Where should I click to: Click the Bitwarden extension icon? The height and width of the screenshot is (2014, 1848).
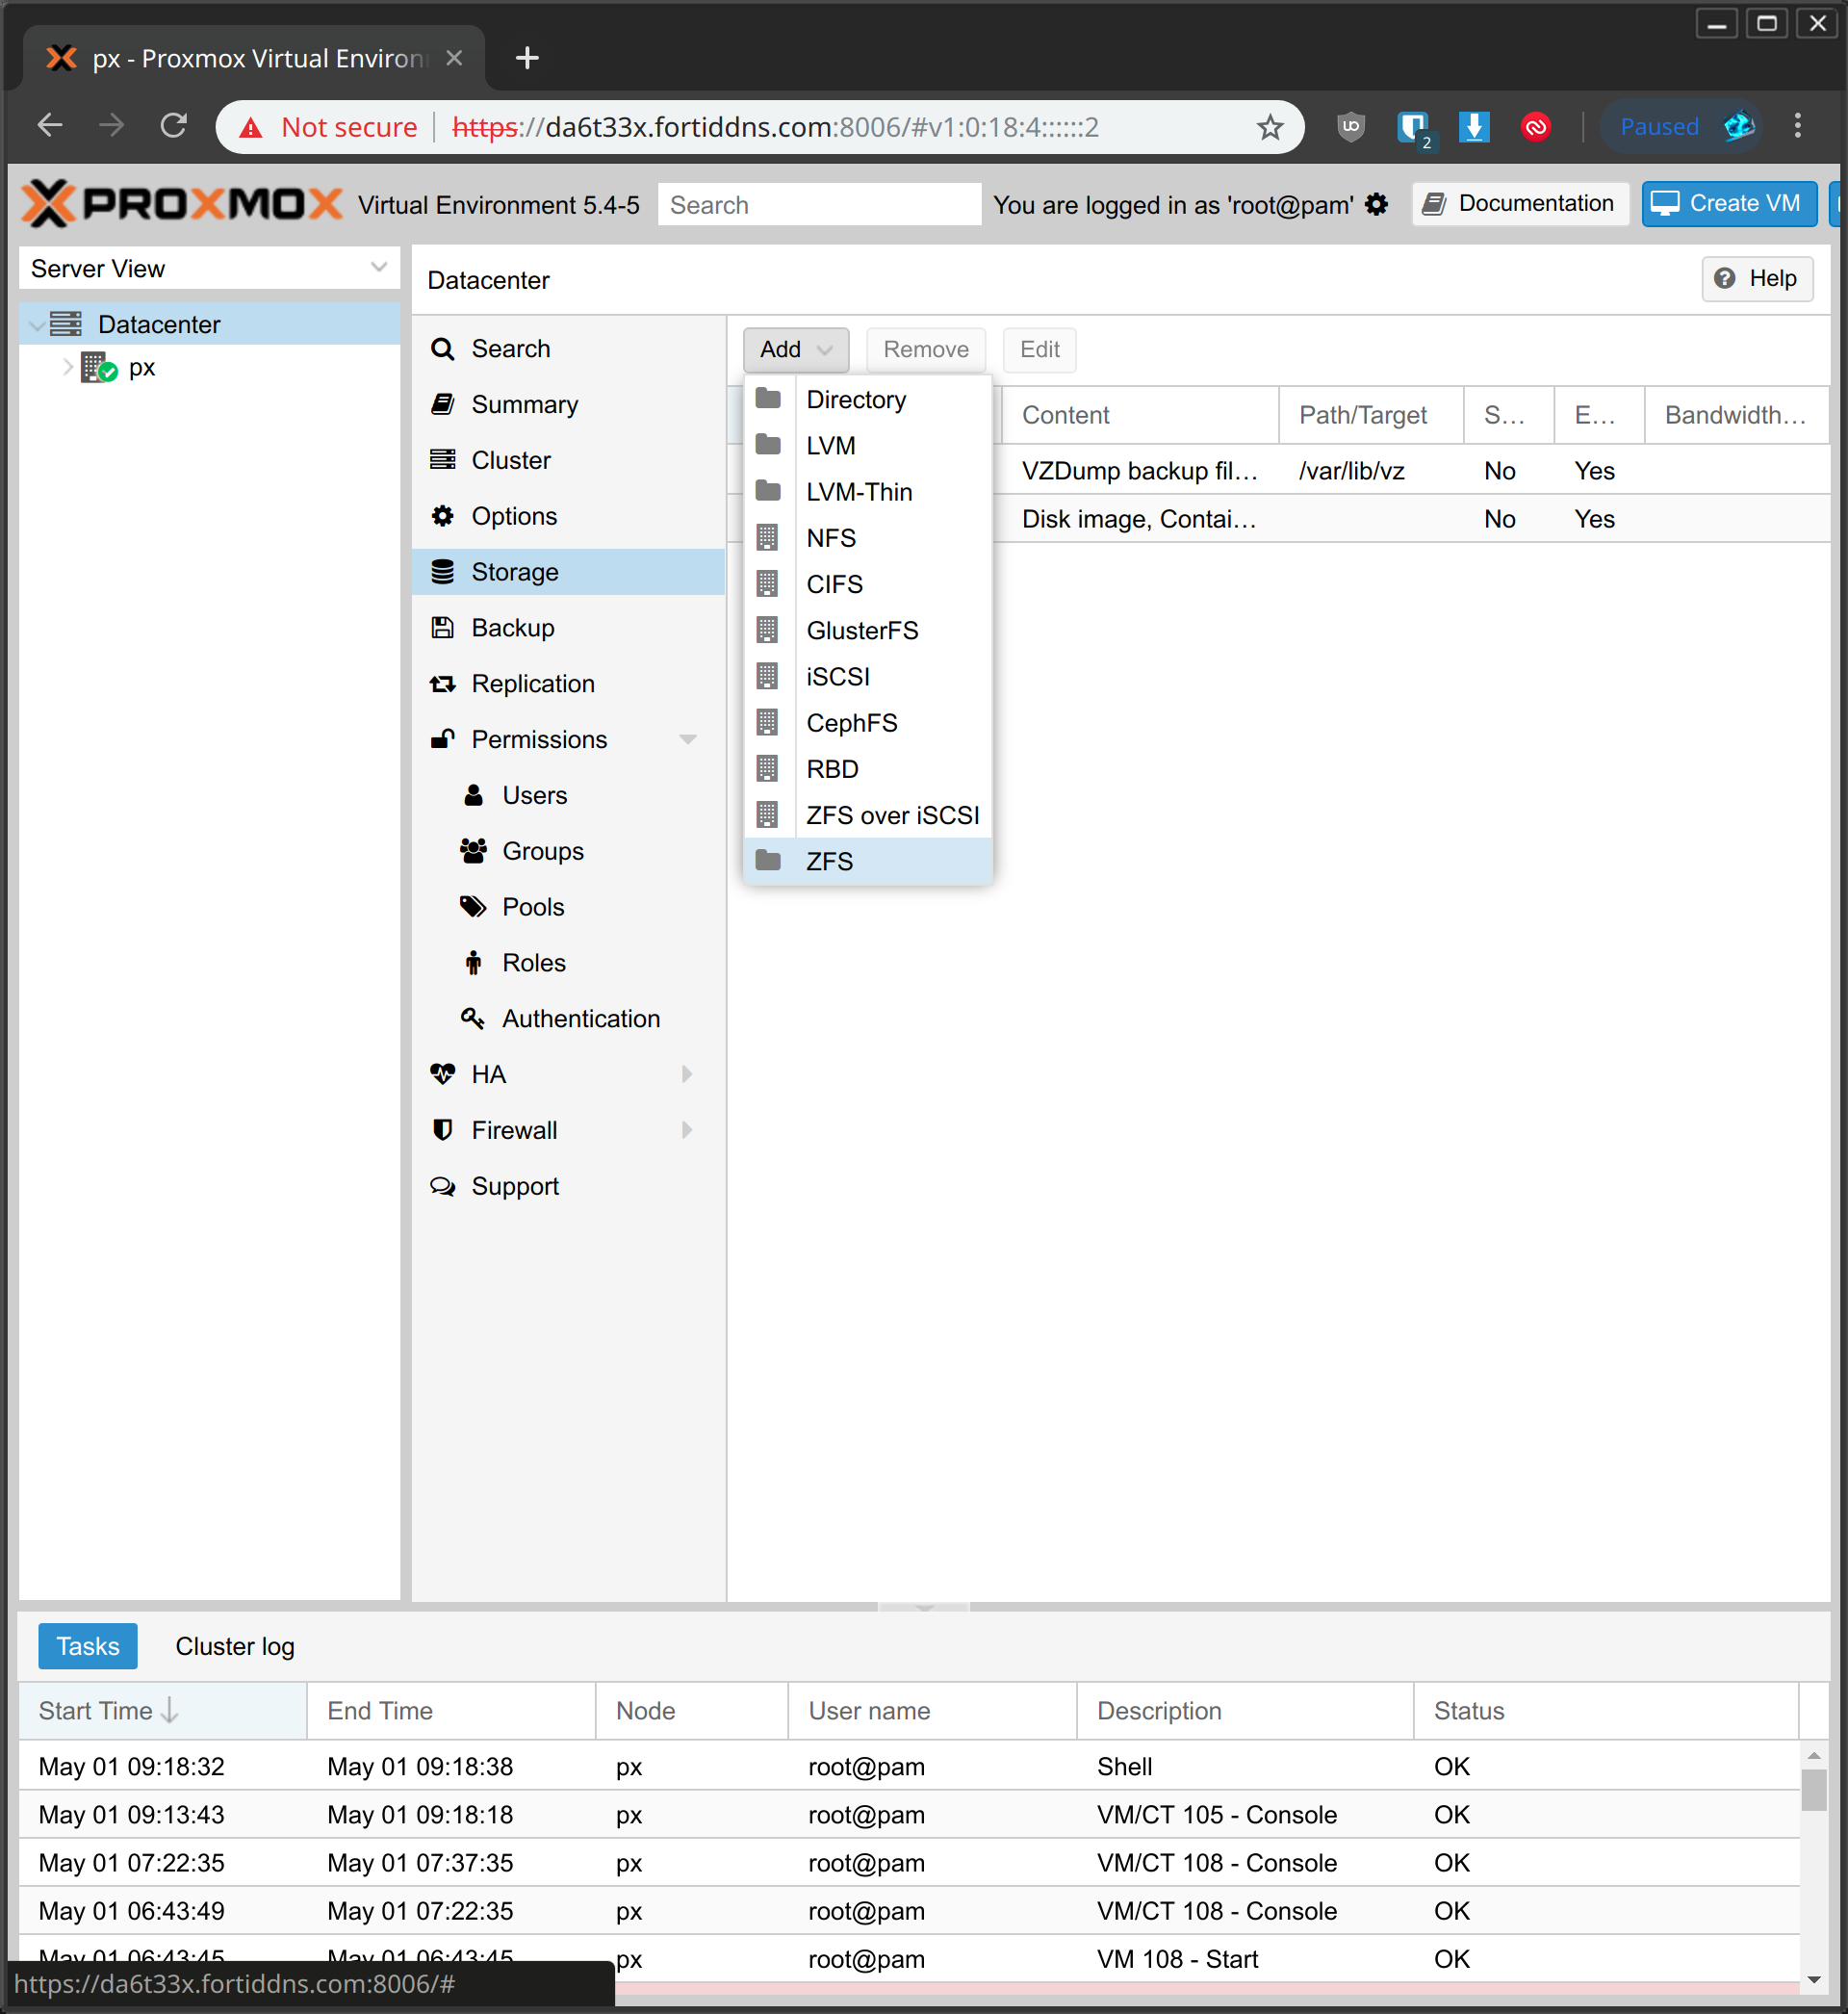click(1414, 128)
